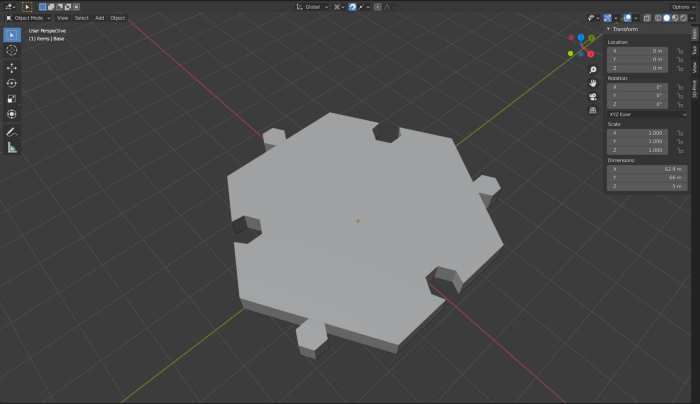700x404 pixels.
Task: Click the active tool select-box header icon
Action: [x=27, y=7]
